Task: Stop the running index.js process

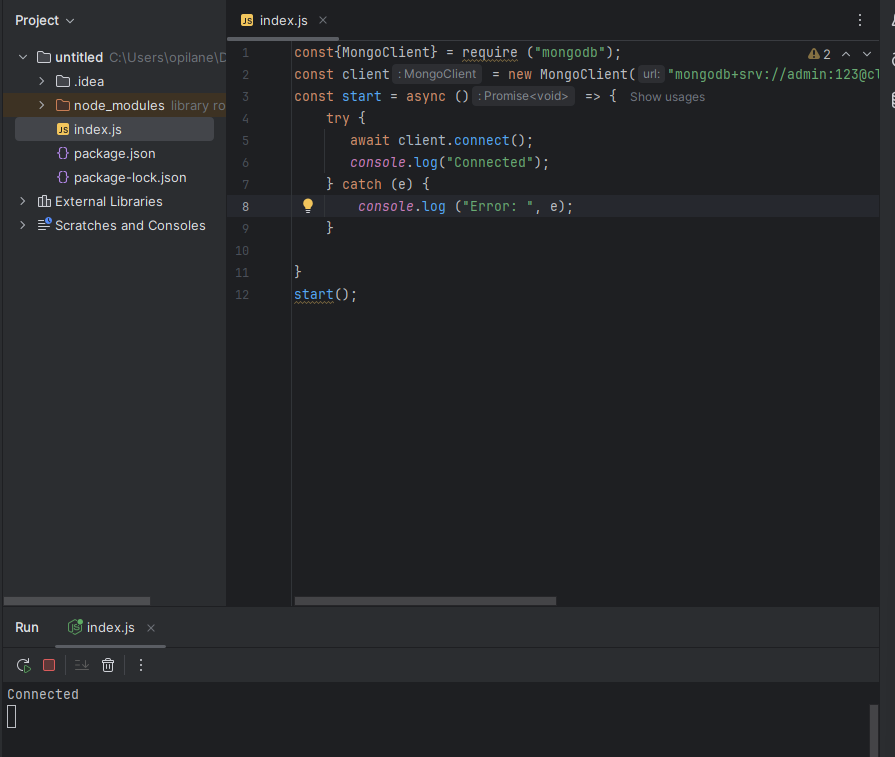Action: (x=49, y=665)
